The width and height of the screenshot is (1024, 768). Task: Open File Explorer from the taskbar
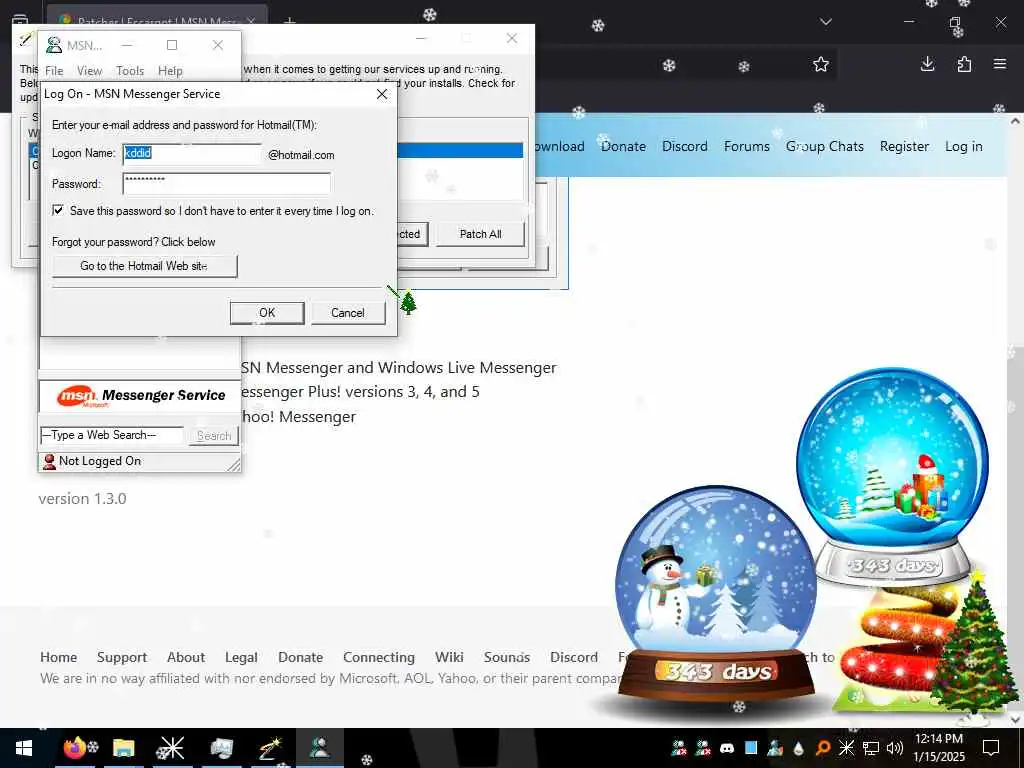(123, 748)
